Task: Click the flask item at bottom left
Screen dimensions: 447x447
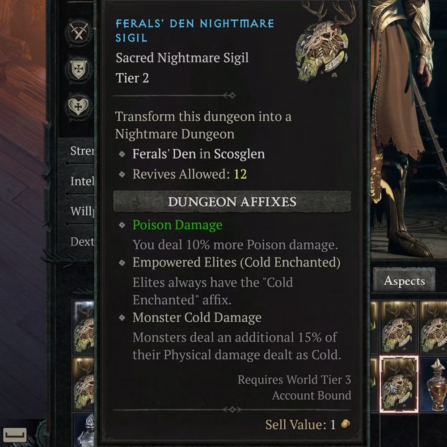Action: coord(84,430)
